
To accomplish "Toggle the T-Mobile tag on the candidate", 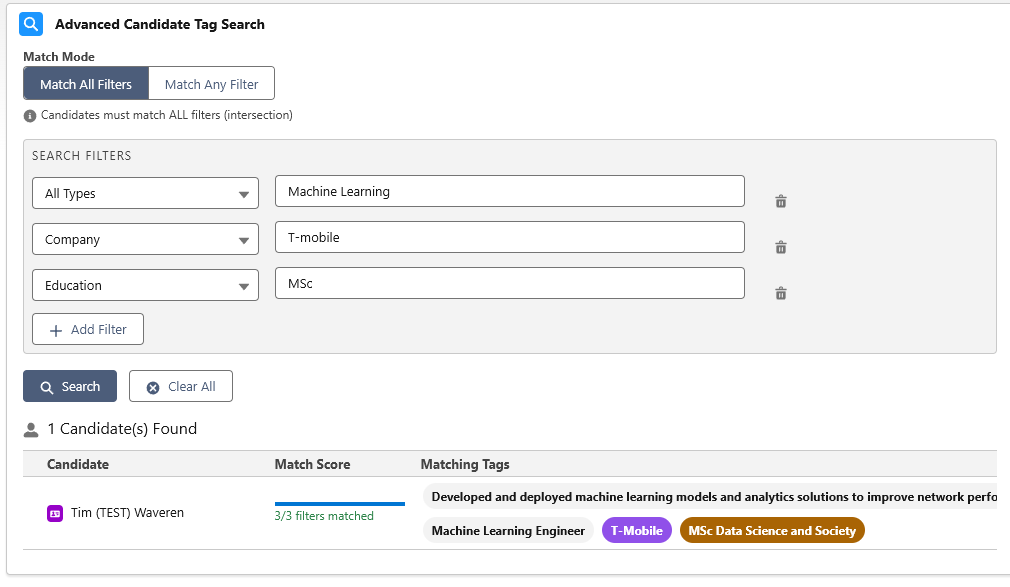I will pyautogui.click(x=636, y=530).
